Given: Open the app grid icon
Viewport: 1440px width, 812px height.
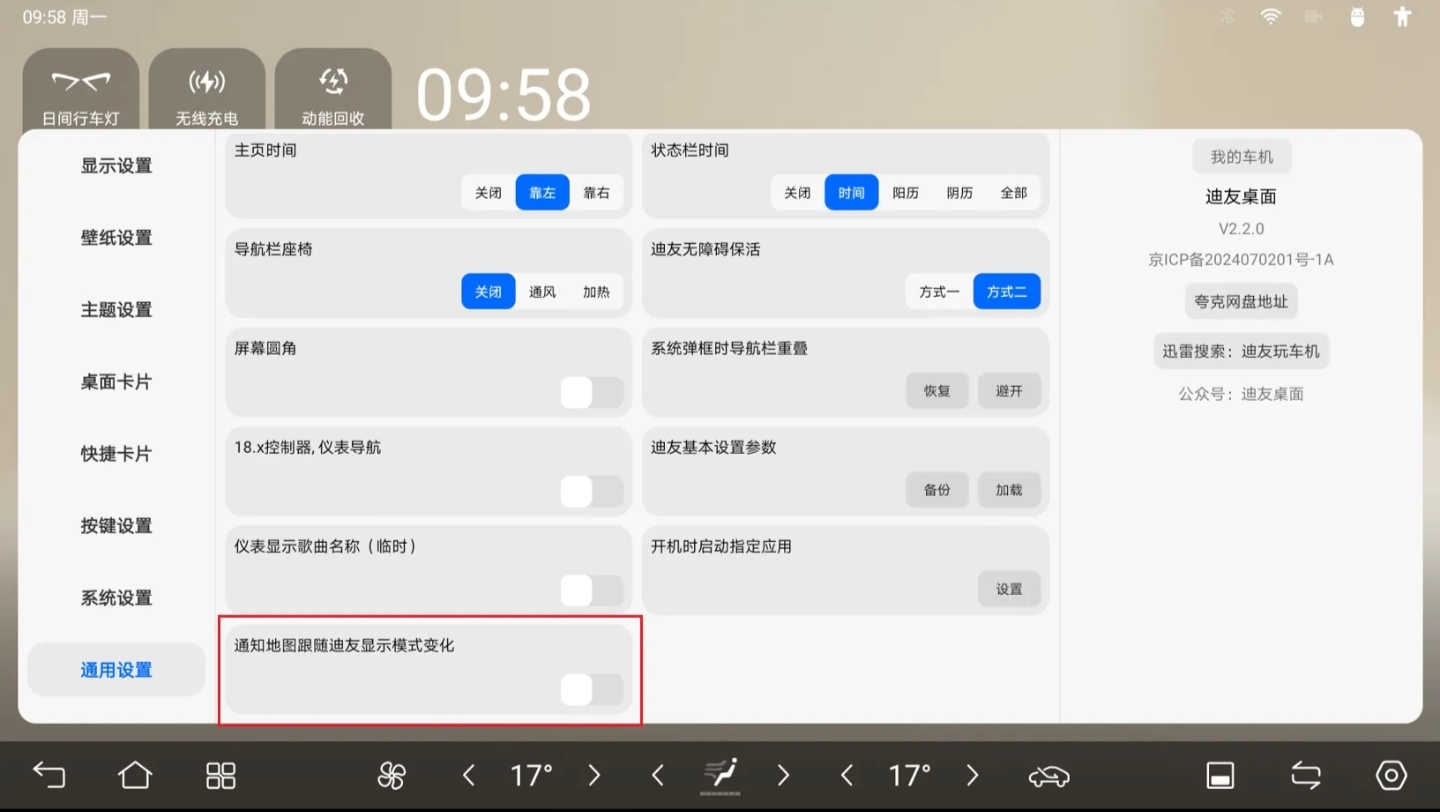Looking at the screenshot, I should (220, 775).
